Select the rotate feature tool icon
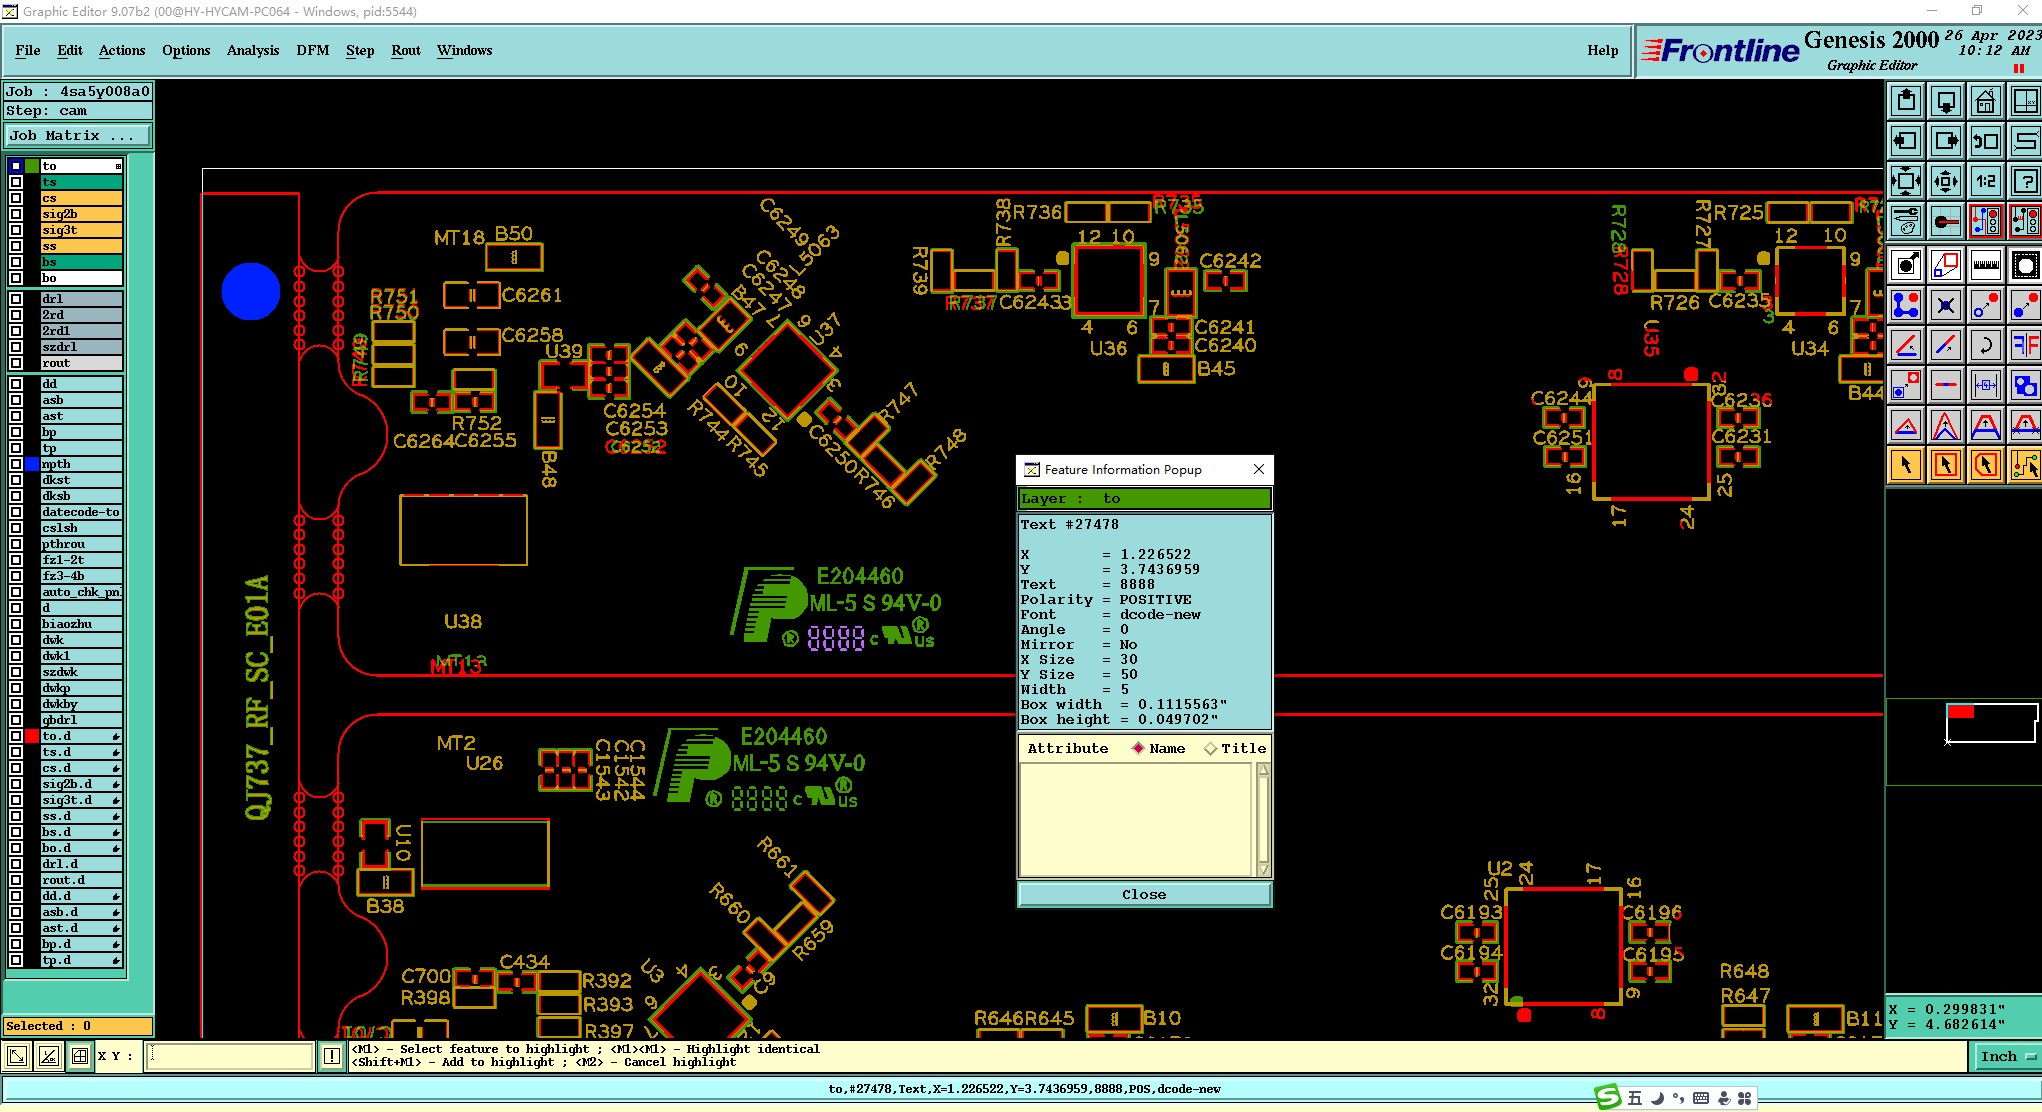This screenshot has width=2042, height=1112. pos(1985,345)
